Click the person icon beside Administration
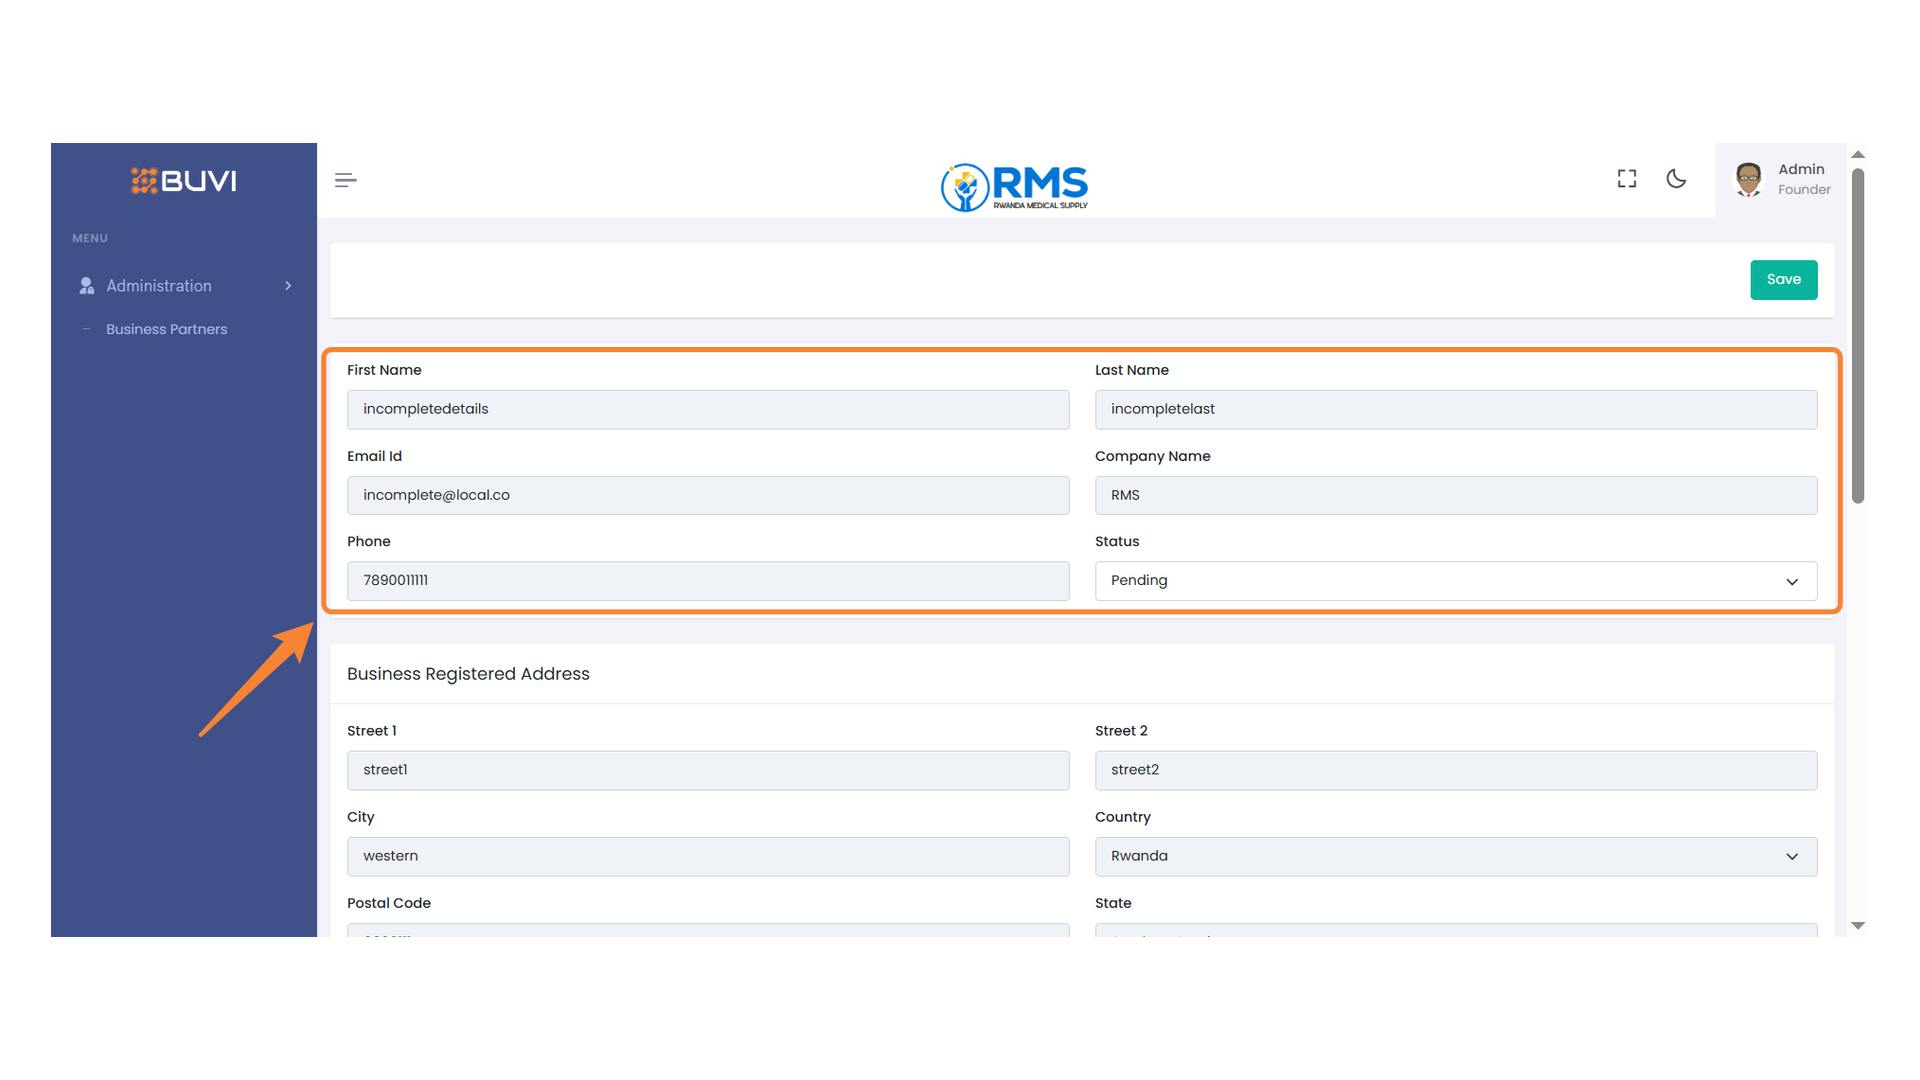 click(86, 285)
